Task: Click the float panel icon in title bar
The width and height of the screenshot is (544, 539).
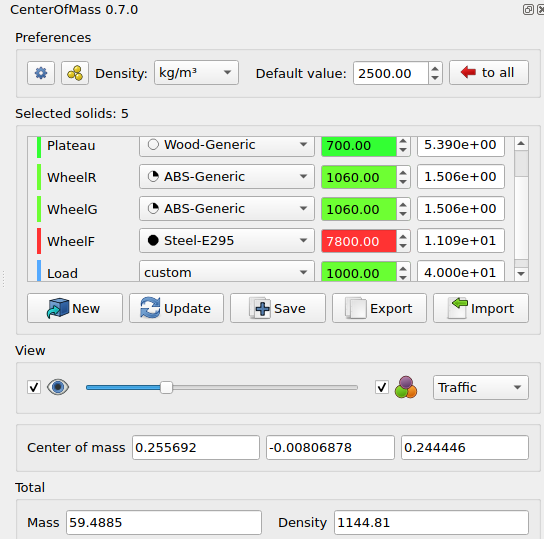Action: 528,9
